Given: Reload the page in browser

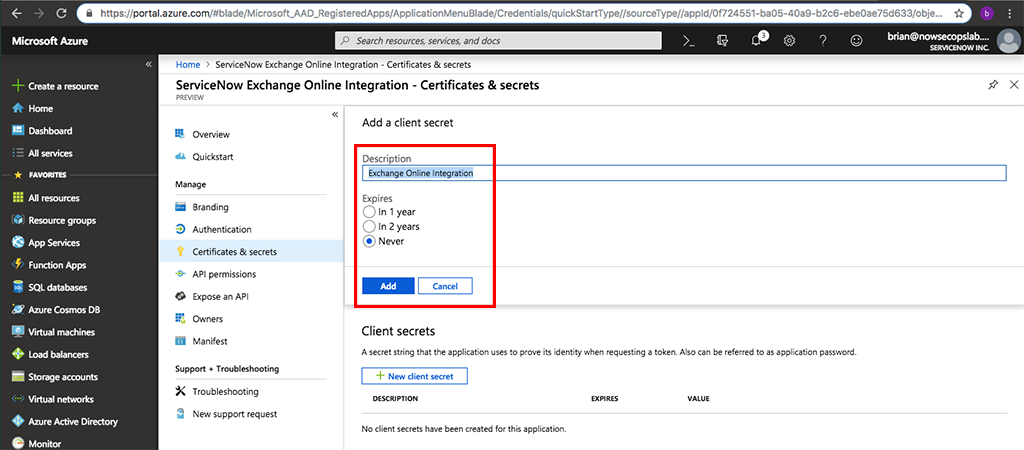Looking at the screenshot, I should 61,13.
